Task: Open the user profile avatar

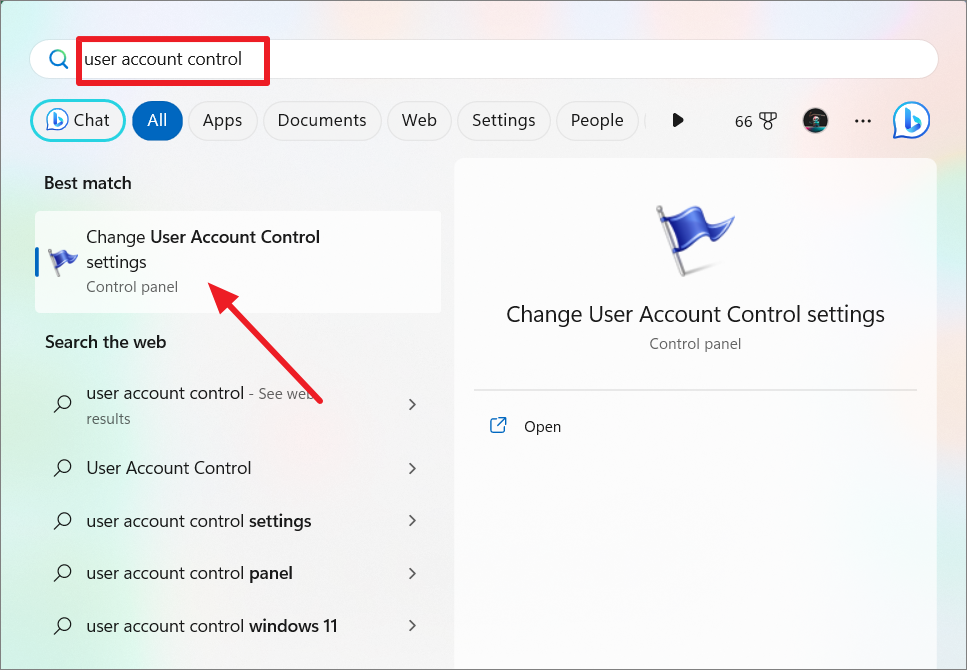Action: (815, 120)
